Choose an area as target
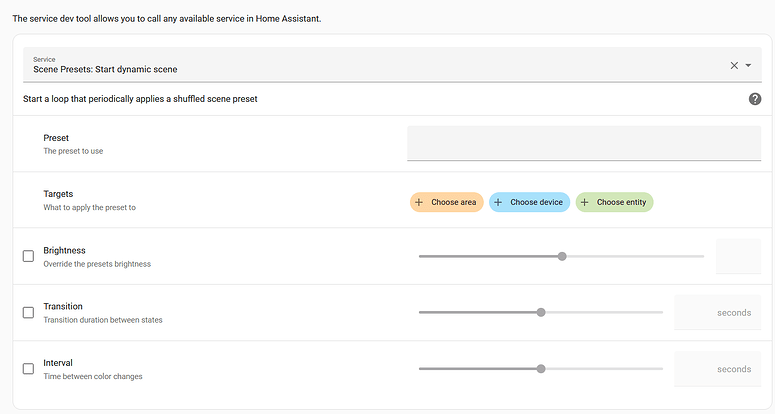The height and width of the screenshot is (414, 775). 452,202
